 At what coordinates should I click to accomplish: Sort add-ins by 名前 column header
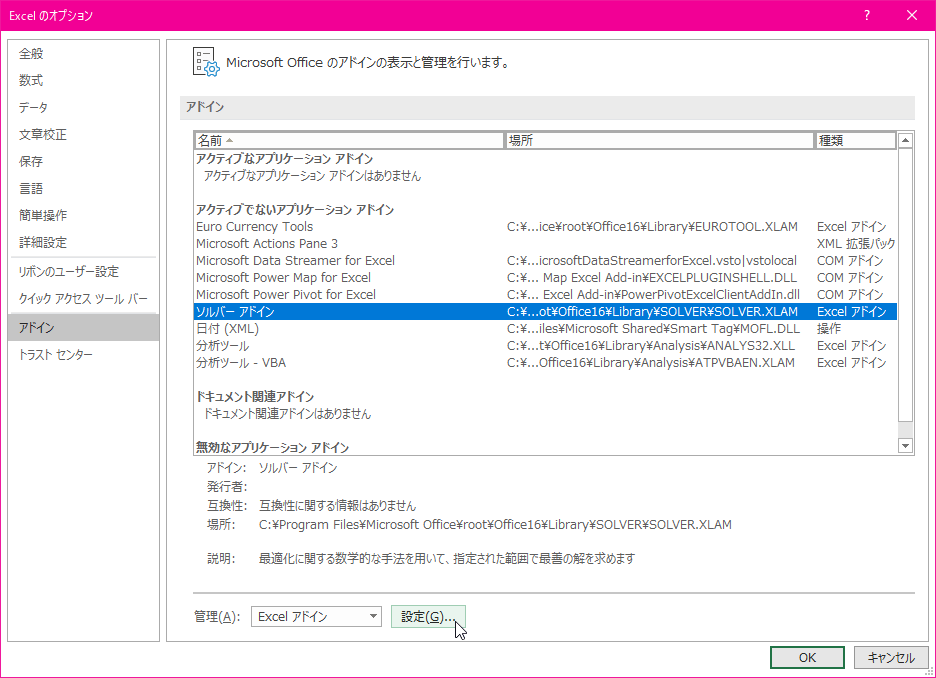click(349, 140)
